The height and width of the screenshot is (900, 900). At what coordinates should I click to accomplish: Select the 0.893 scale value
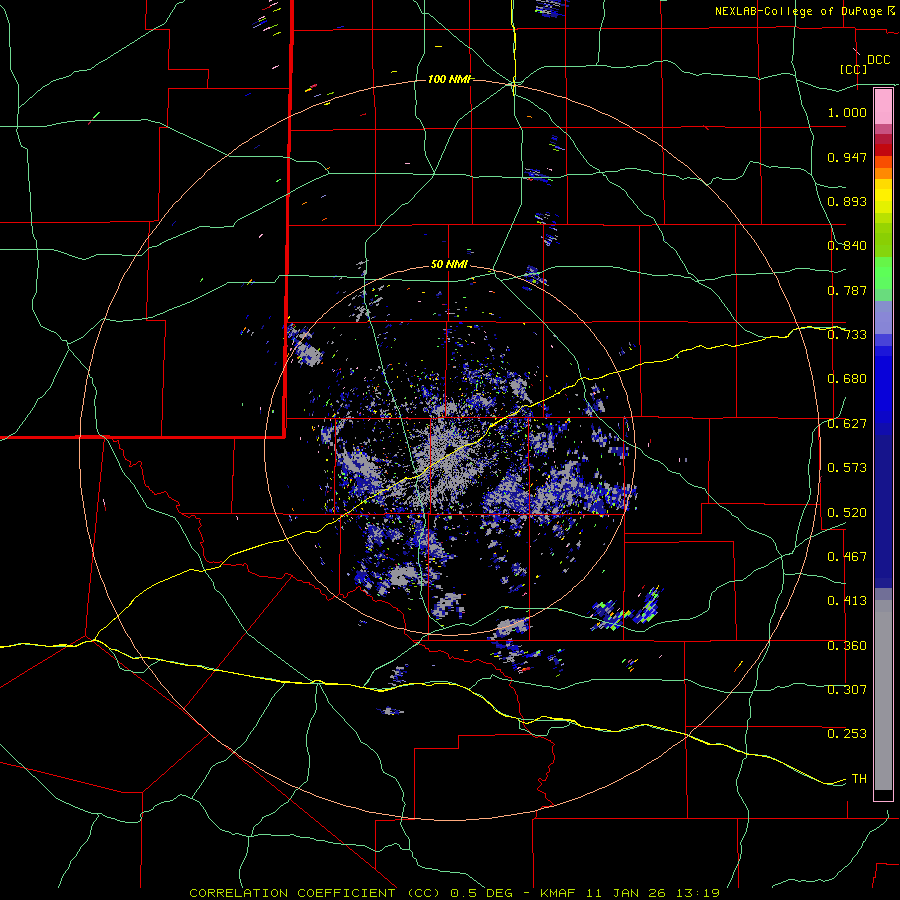tap(847, 201)
